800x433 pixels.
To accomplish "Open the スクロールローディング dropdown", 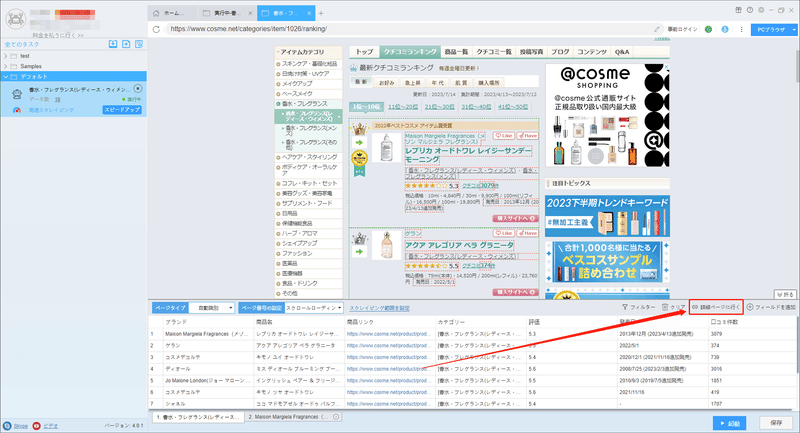I will (x=314, y=308).
